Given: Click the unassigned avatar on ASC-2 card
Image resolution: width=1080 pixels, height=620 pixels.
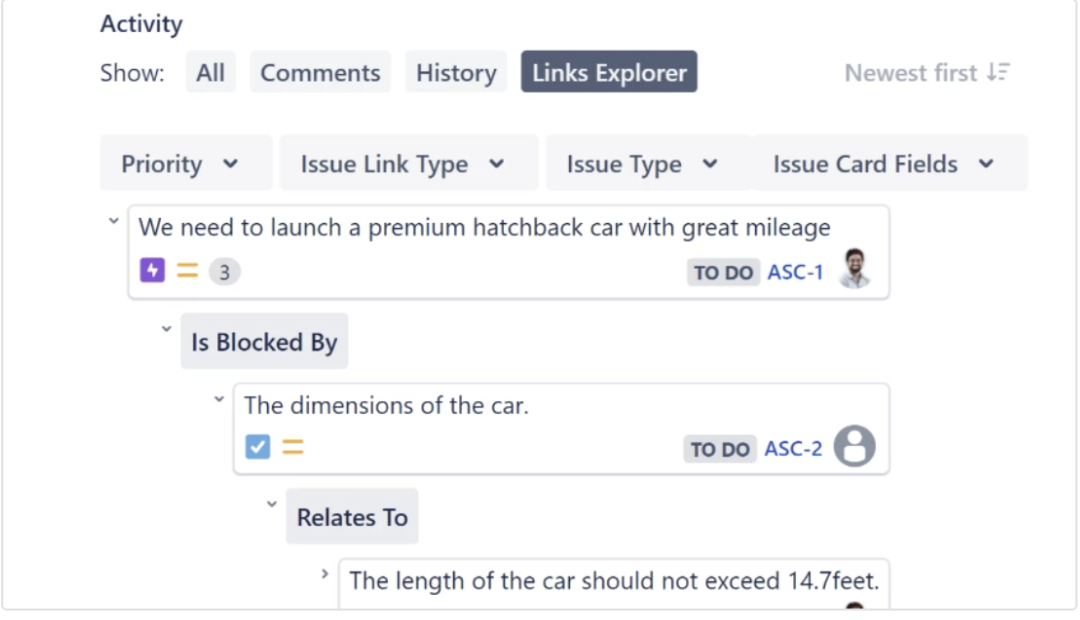Looking at the screenshot, I should (x=855, y=447).
